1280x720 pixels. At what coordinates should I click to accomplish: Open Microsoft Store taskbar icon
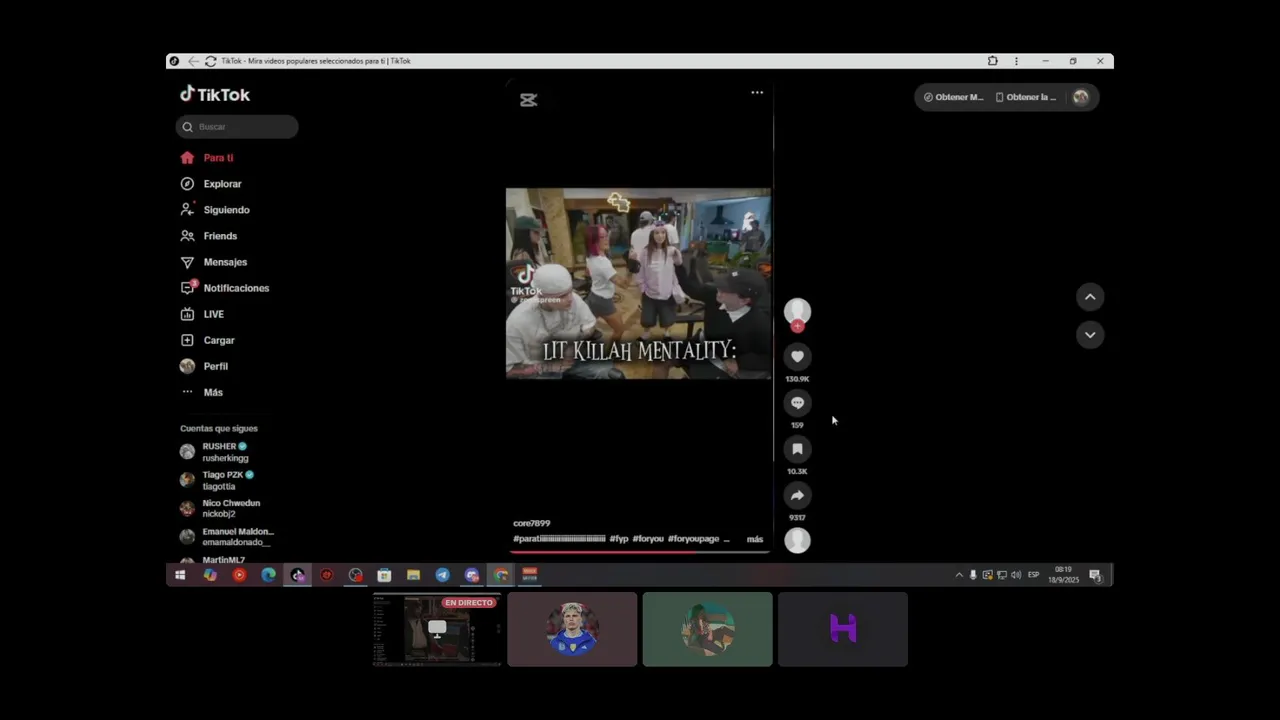pos(384,575)
